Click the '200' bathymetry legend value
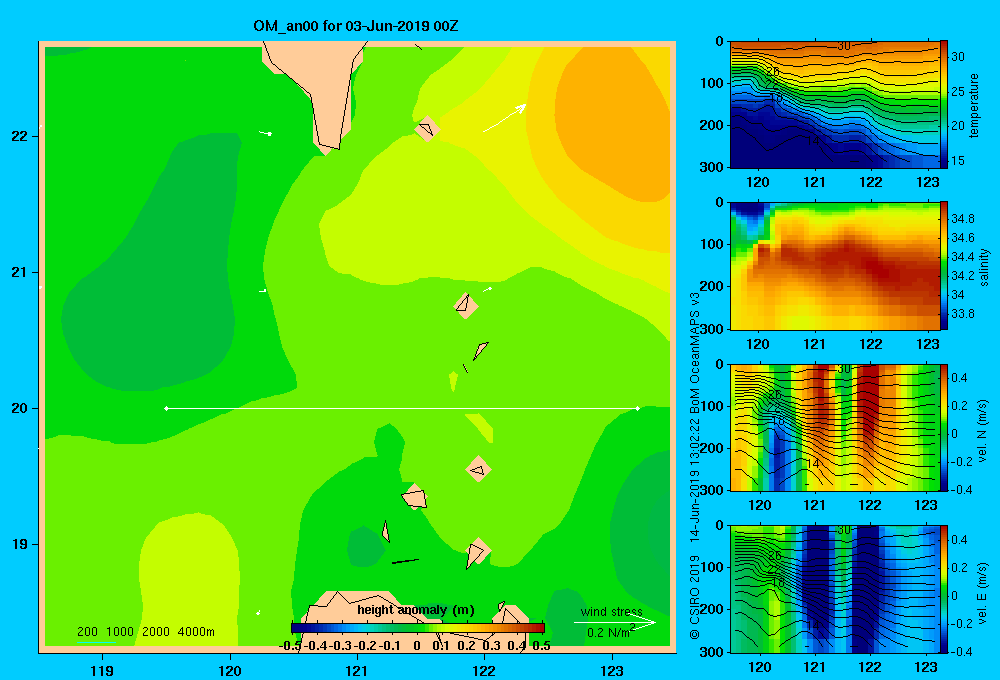The height and width of the screenshot is (680, 1000). point(87,632)
